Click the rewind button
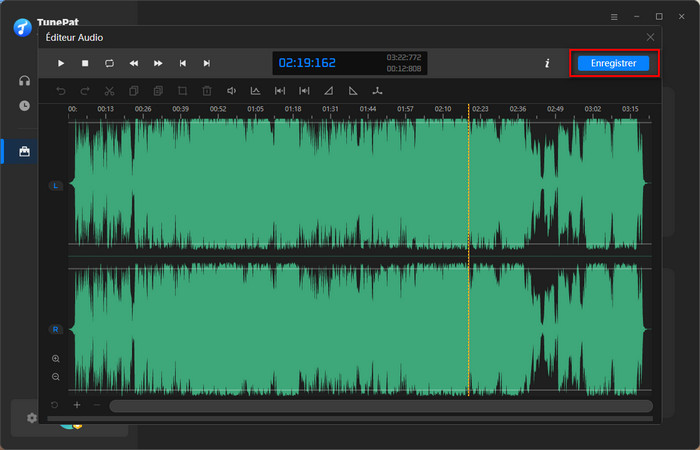 134,63
